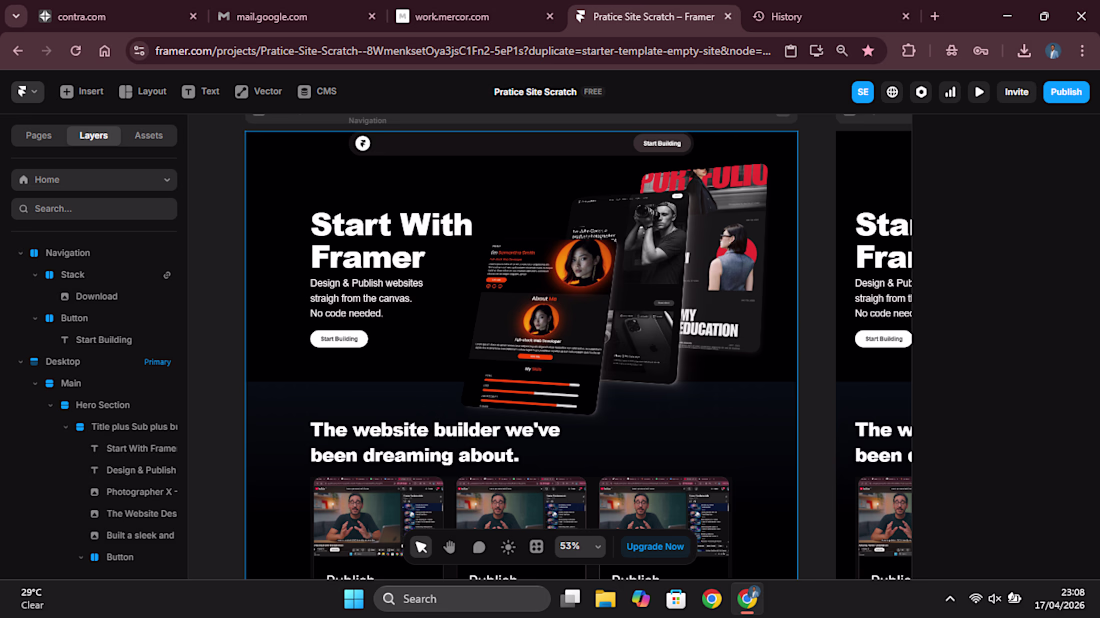
Task: Click the Start With Framer heading on canvas
Action: click(x=391, y=241)
